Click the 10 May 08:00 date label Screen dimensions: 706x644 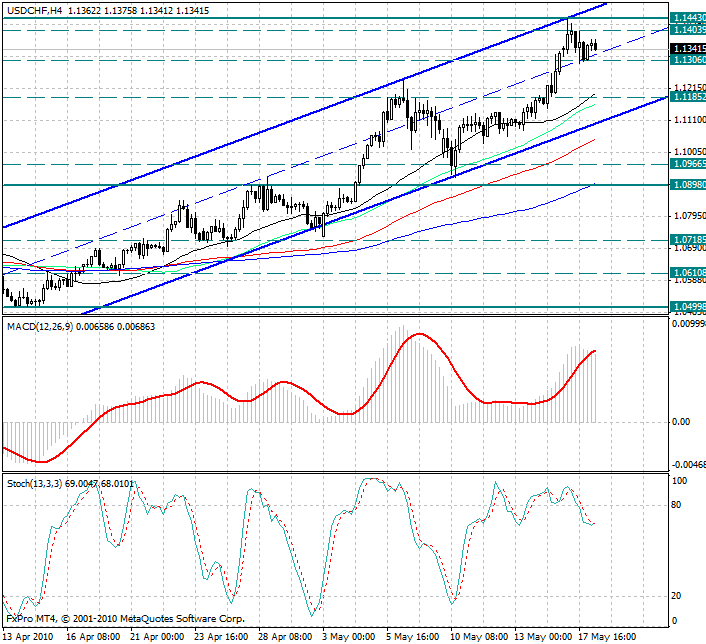tap(479, 637)
